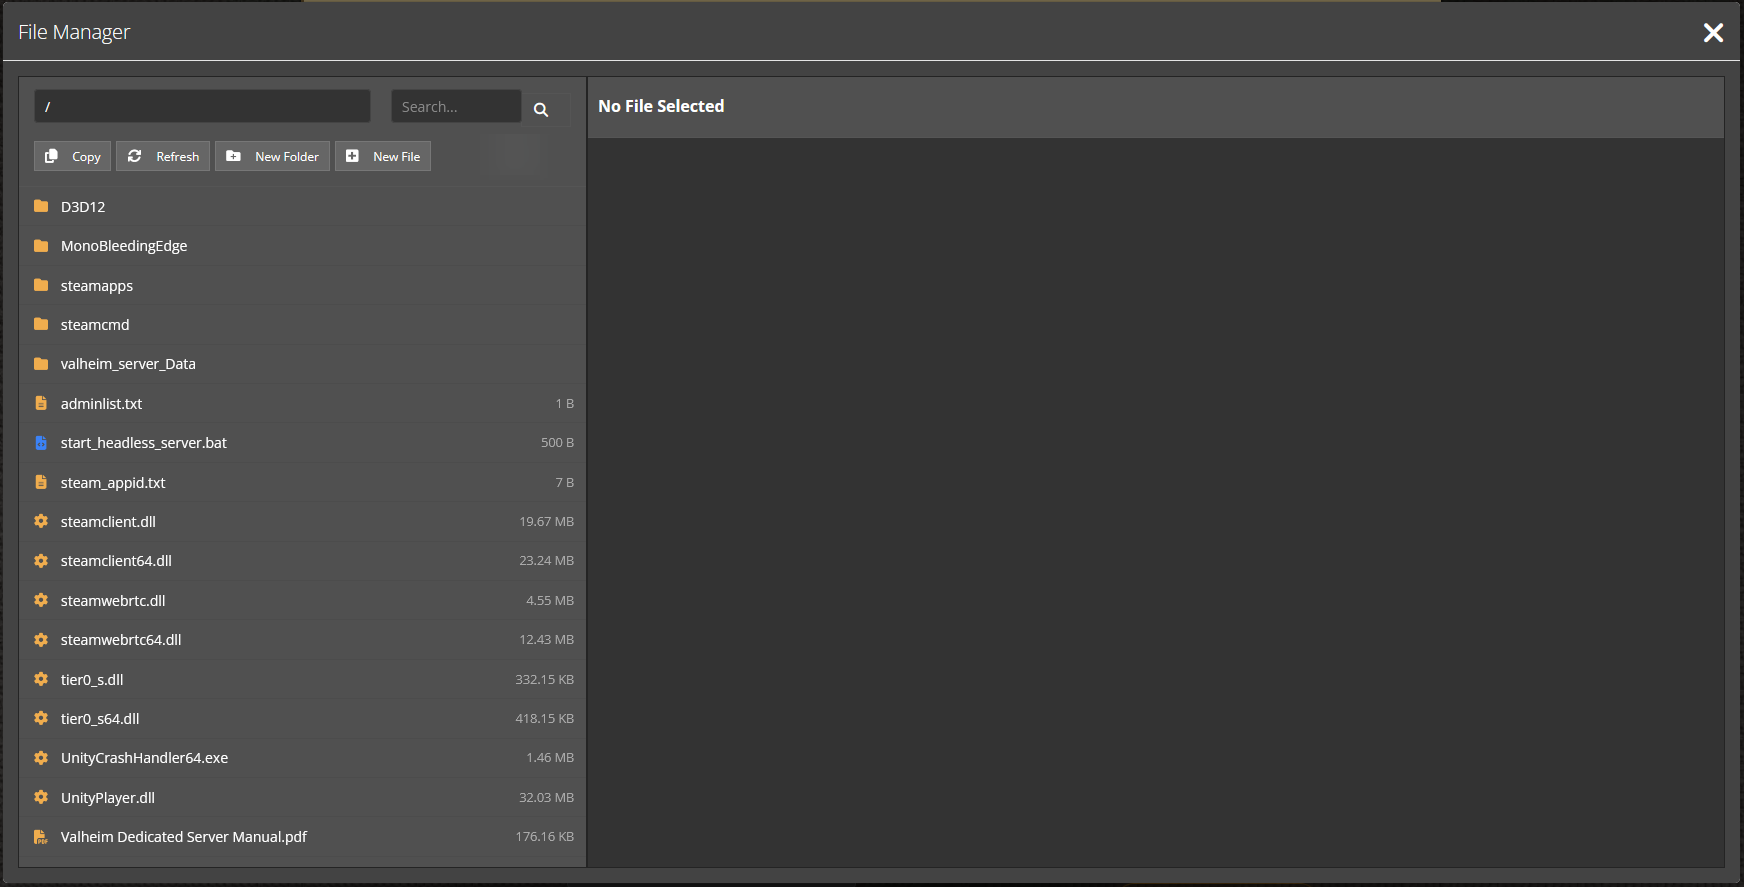Refresh the file list
The height and width of the screenshot is (887, 1744).
tap(163, 156)
